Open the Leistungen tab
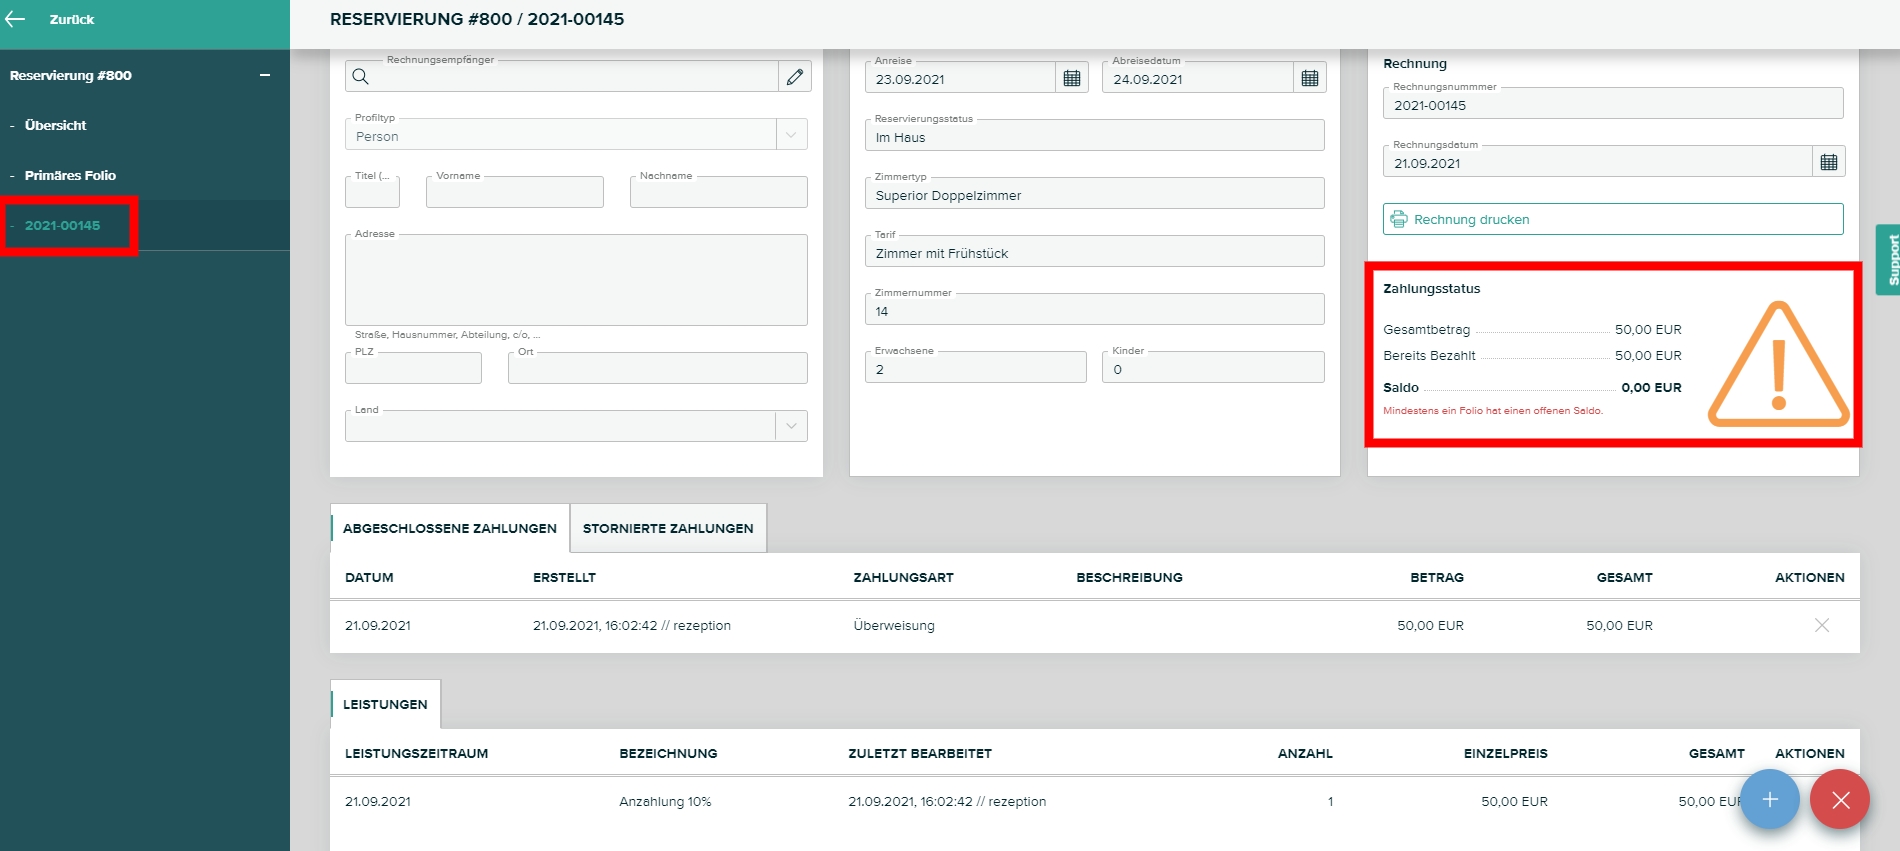The height and width of the screenshot is (851, 1900). tap(385, 704)
